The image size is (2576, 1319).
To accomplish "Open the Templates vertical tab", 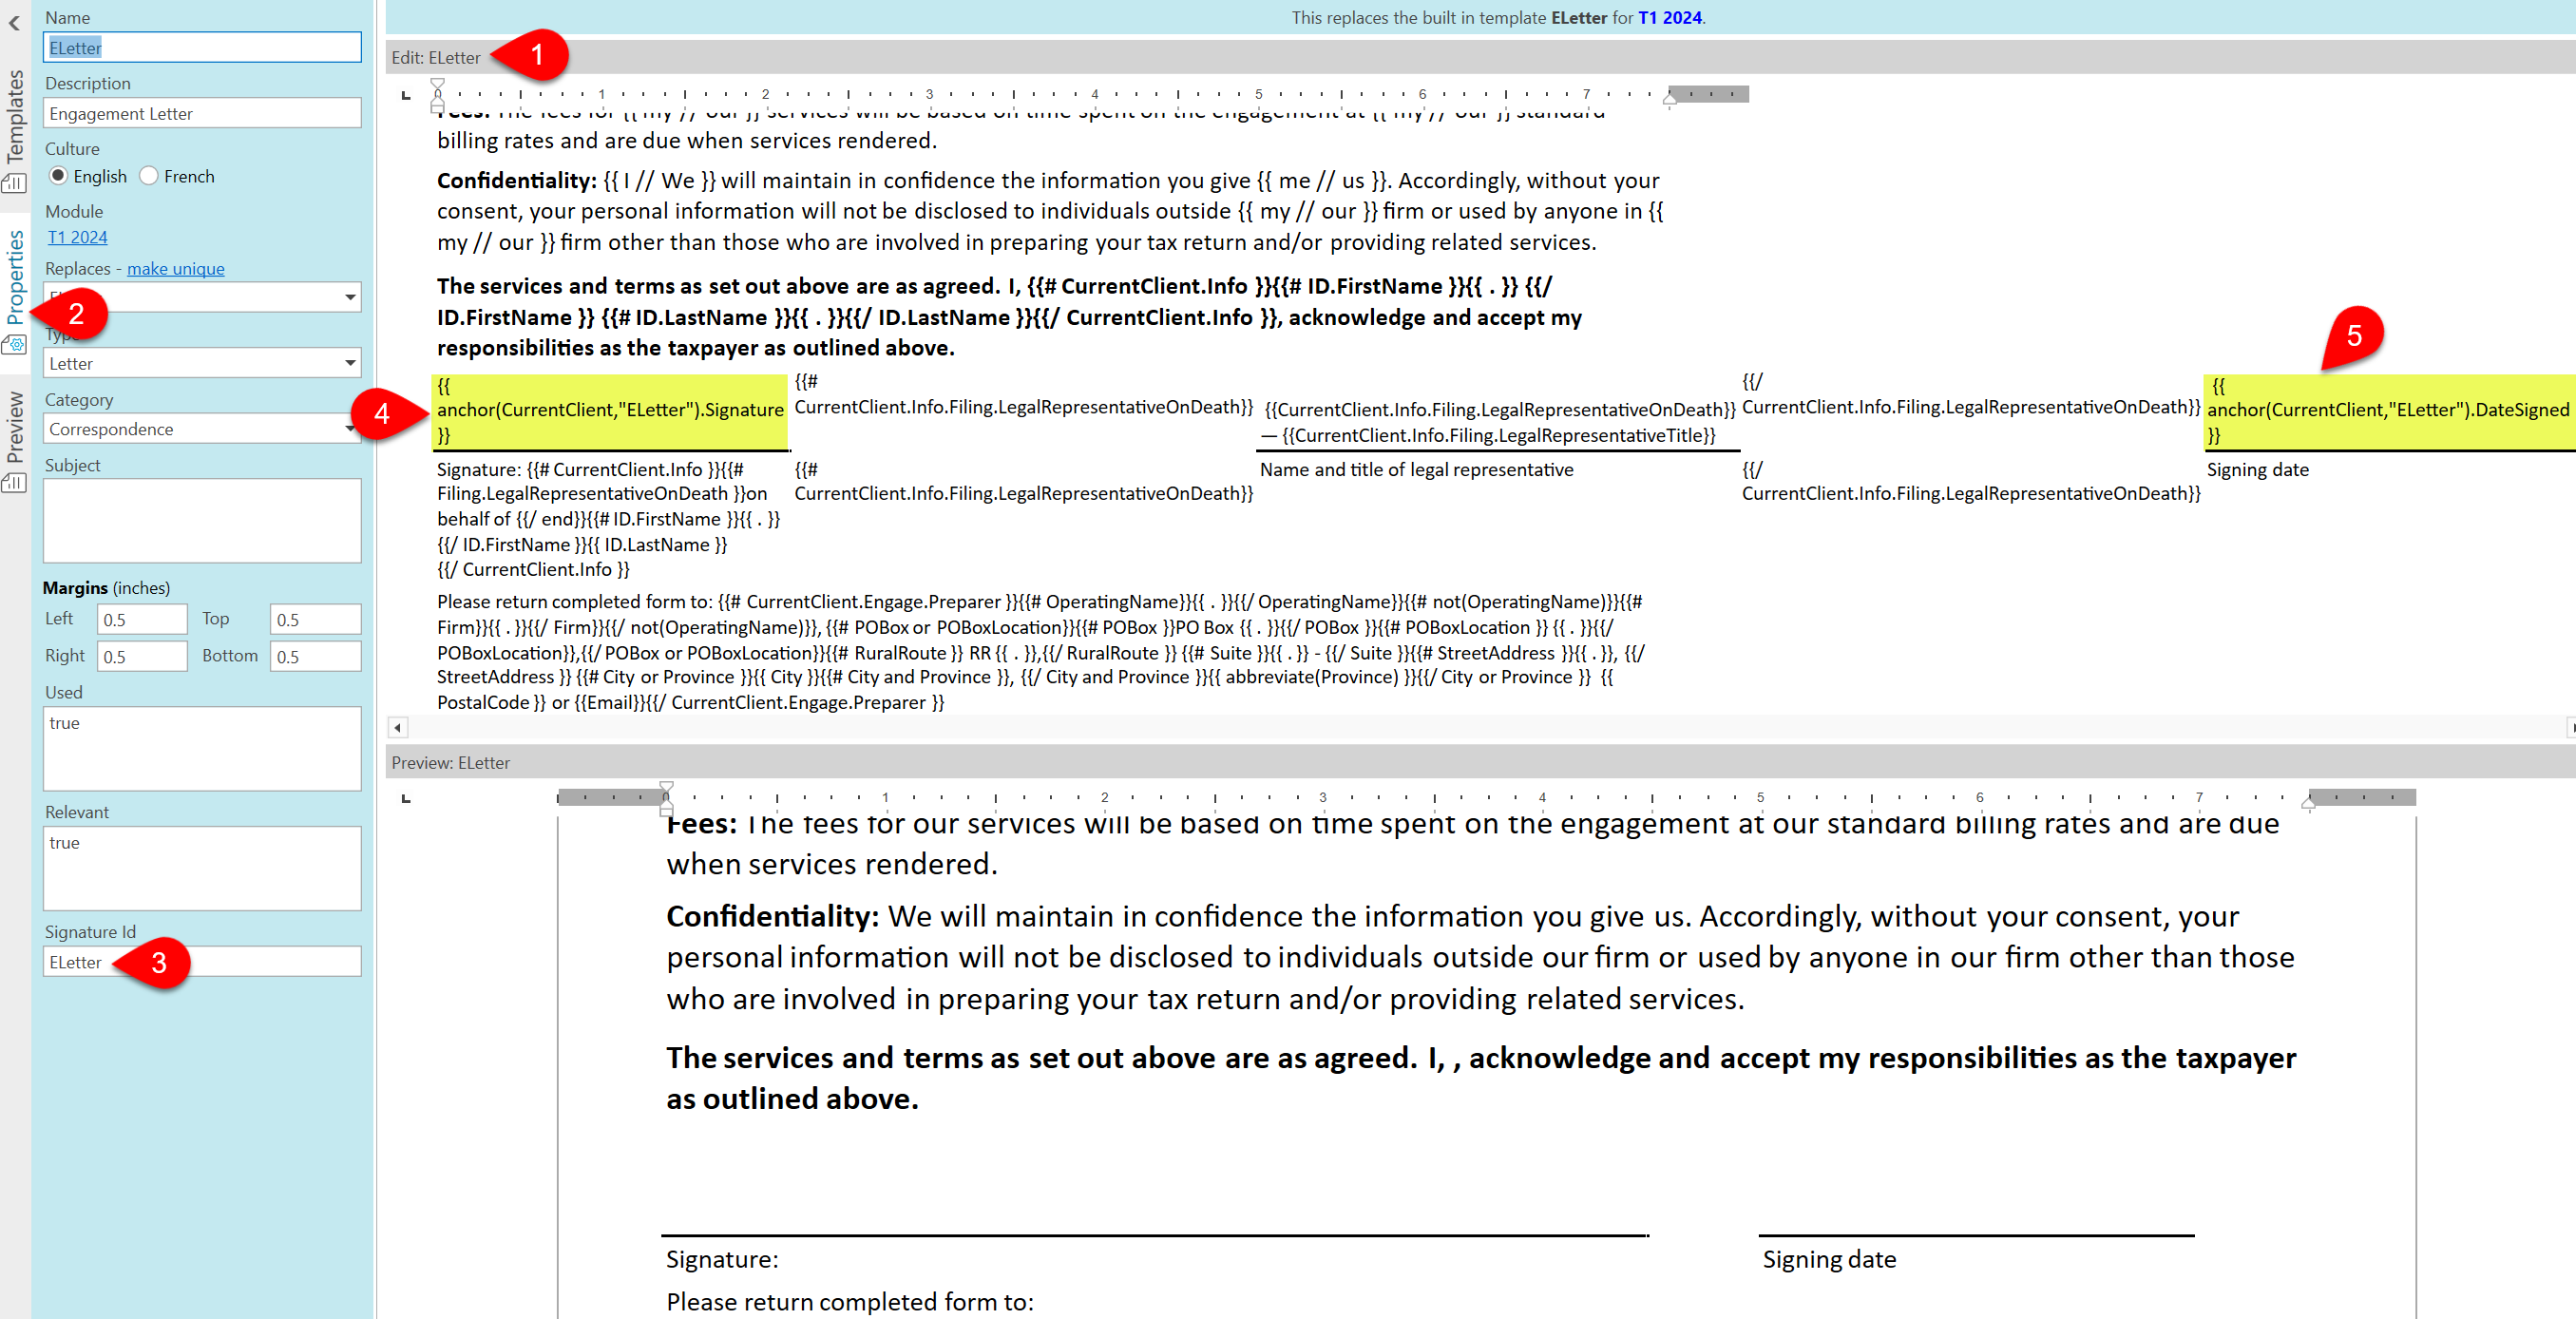I will point(15,115).
